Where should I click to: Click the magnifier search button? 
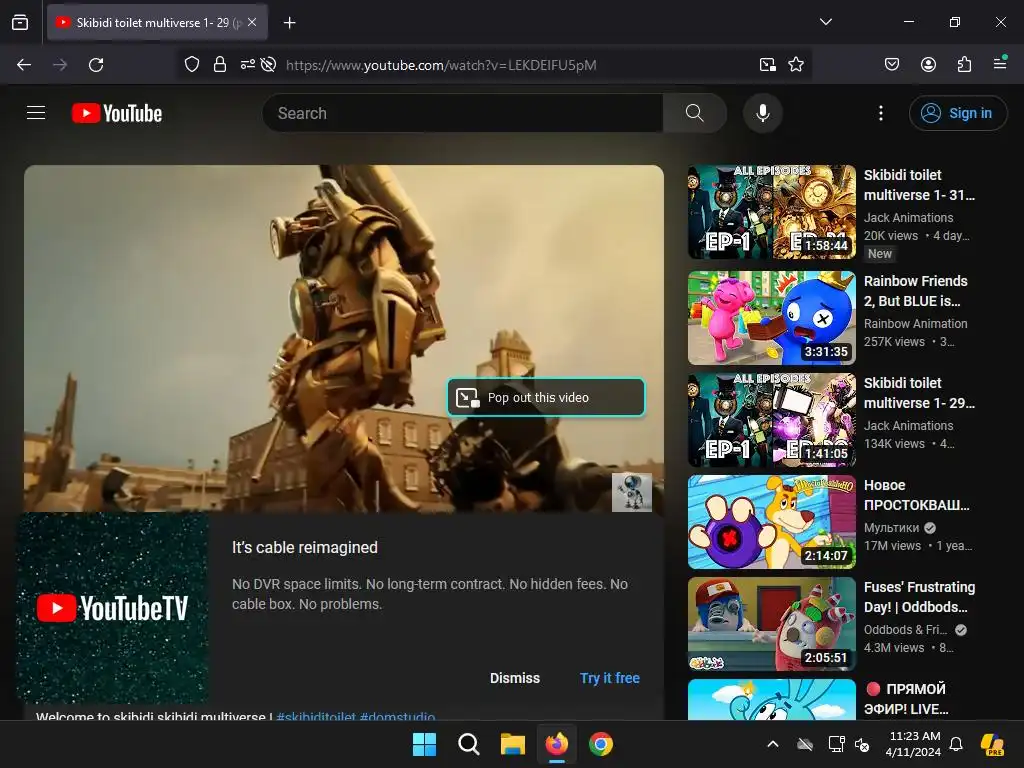(695, 113)
